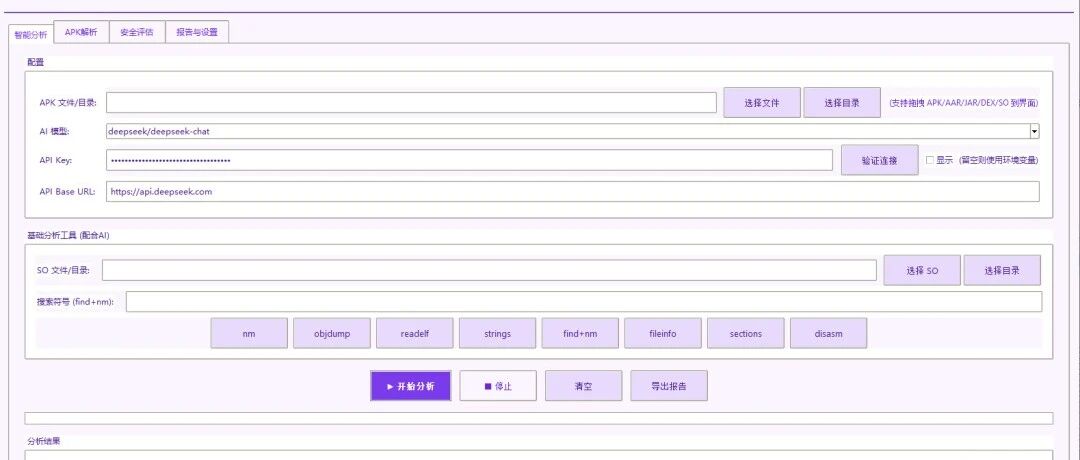This screenshot has height=460, width=1080.
Task: Switch to the 智能分析 tab
Action: 31,34
